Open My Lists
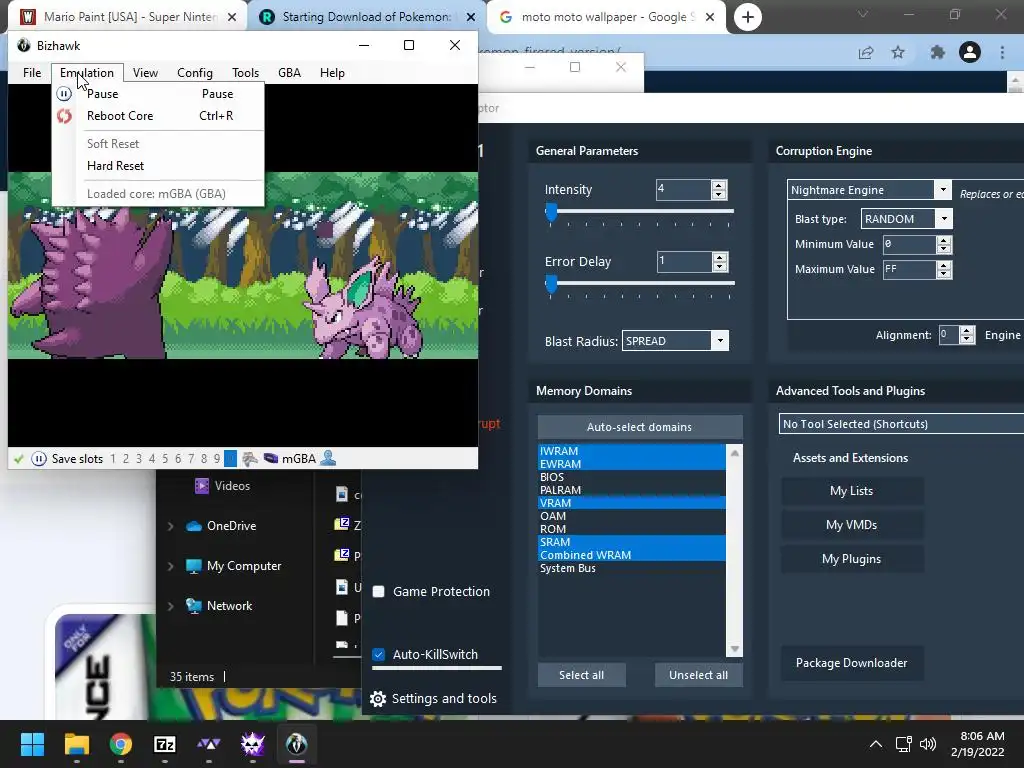This screenshot has width=1024, height=768. 852,491
